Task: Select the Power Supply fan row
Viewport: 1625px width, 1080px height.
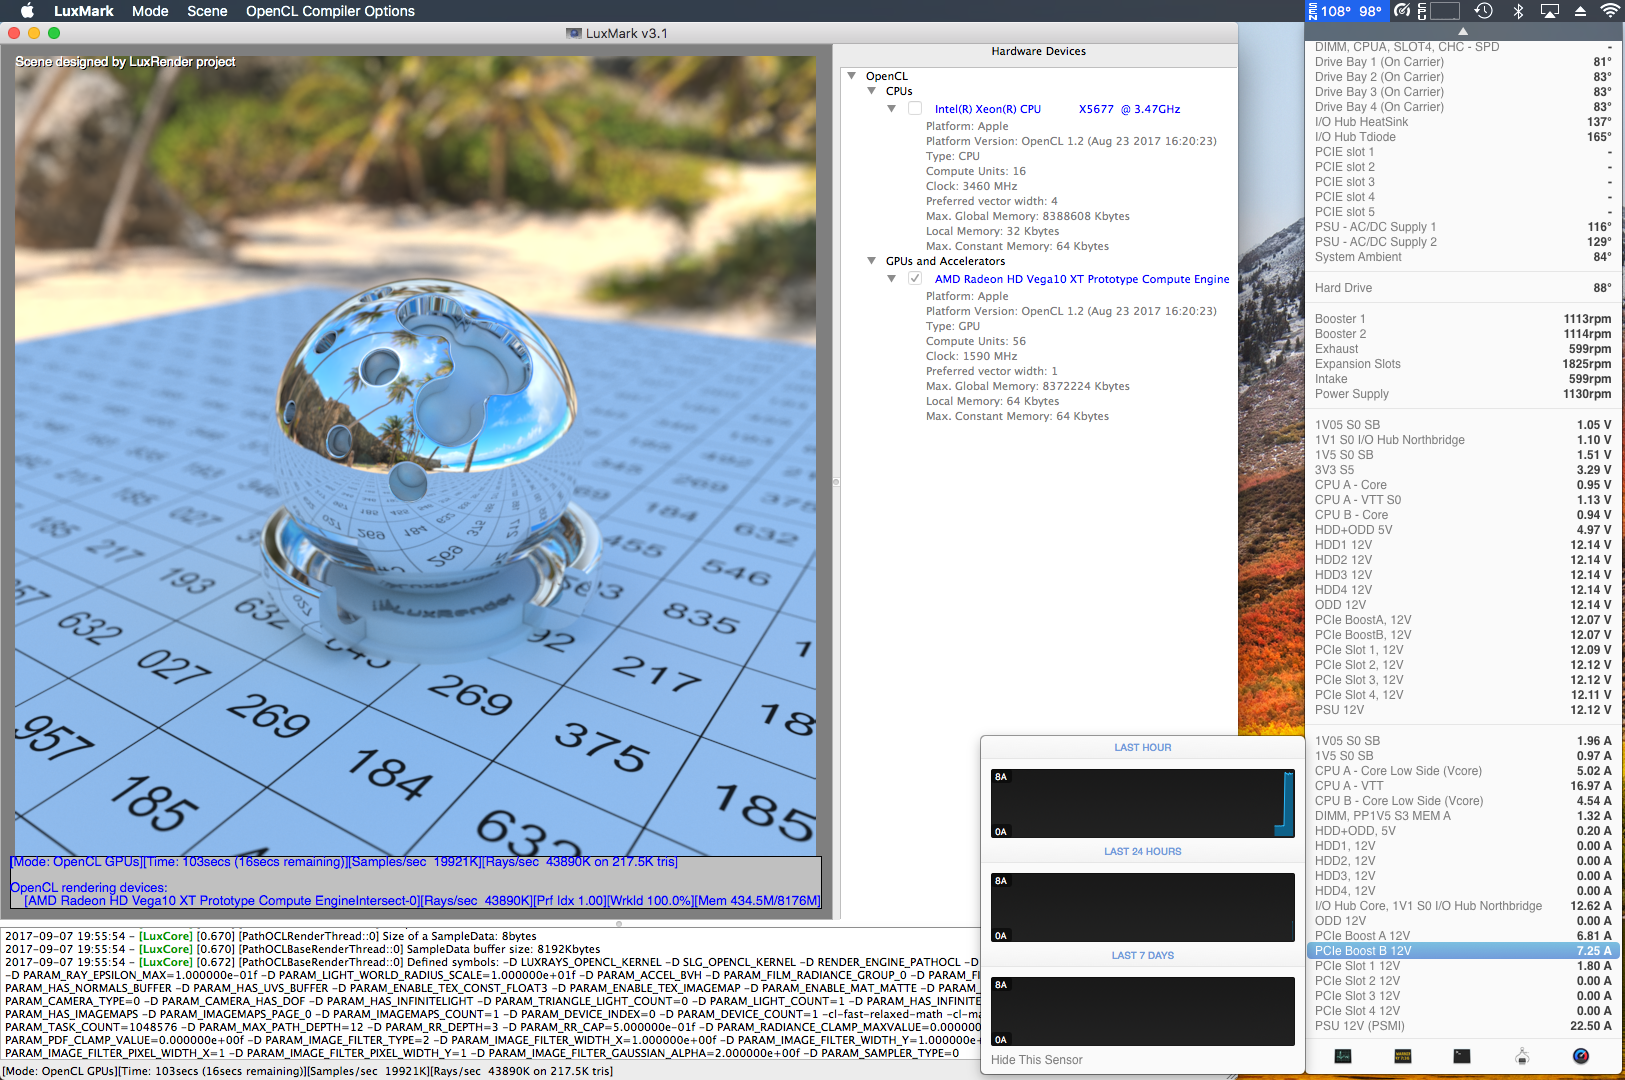Action: pyautogui.click(x=1463, y=394)
